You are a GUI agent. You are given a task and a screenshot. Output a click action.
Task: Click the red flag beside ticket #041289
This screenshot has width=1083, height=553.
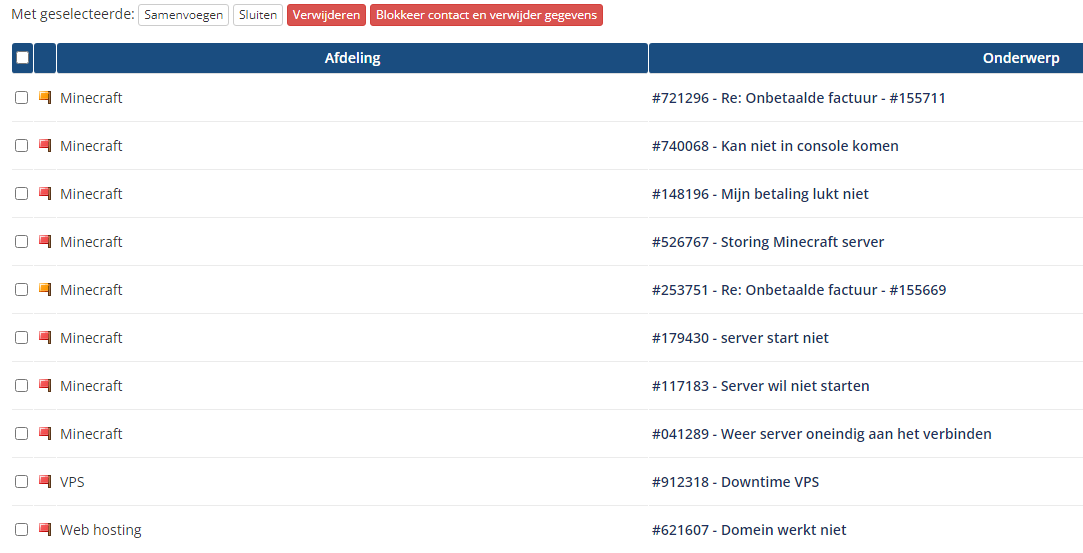point(45,434)
